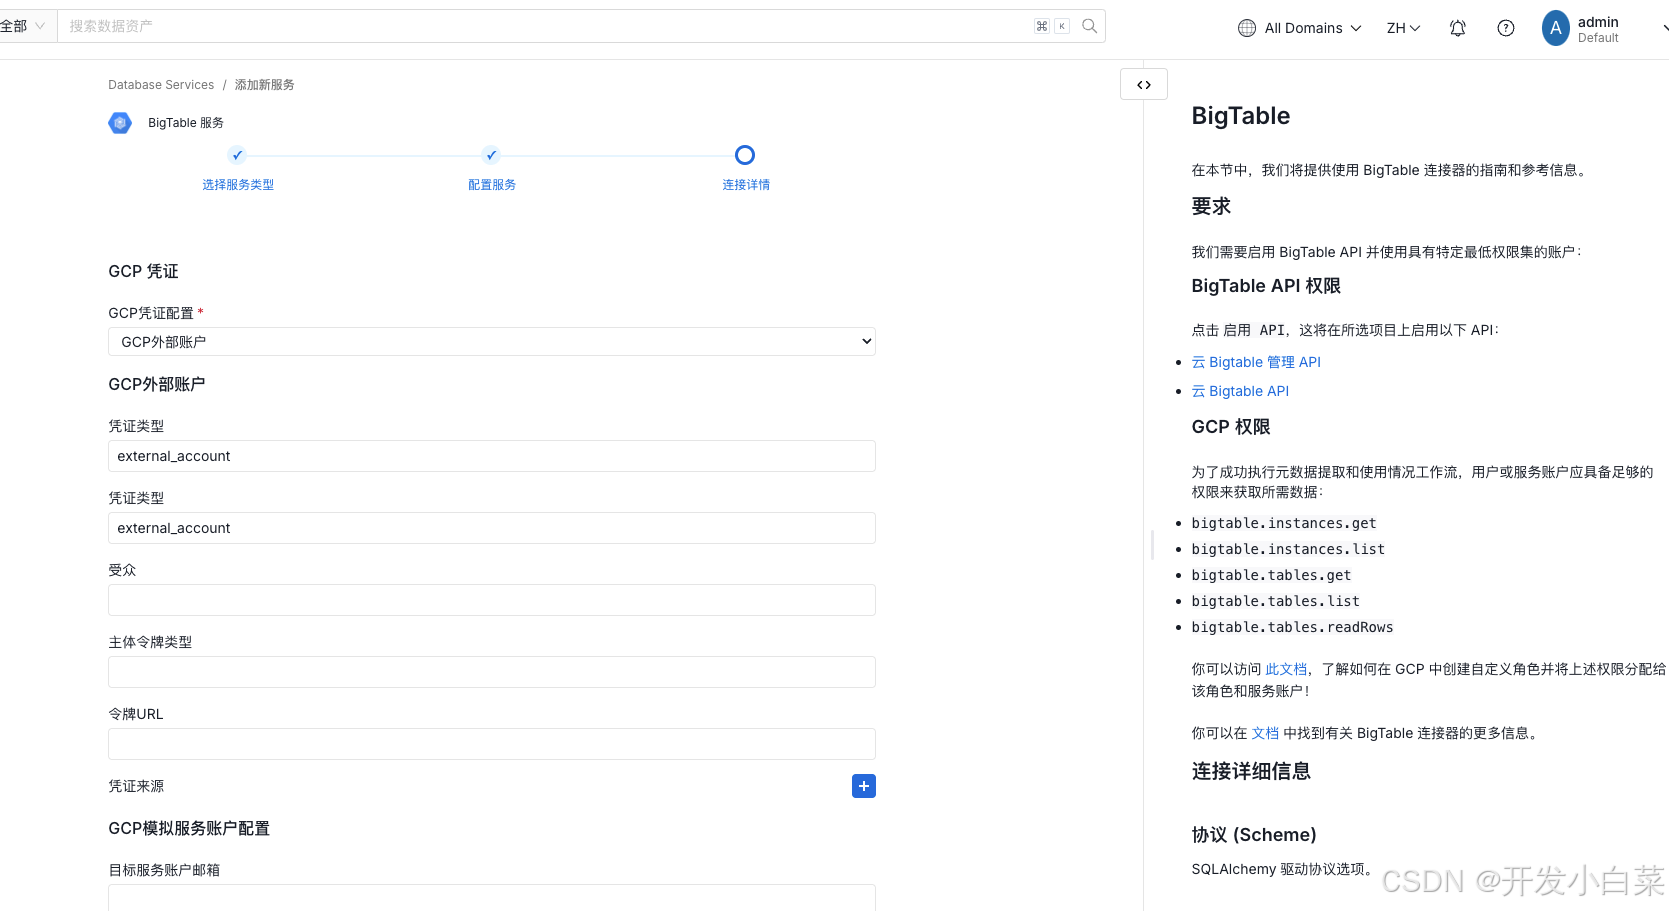Image resolution: width=1669 pixels, height=911 pixels.
Task: Click the 凭证来源 label
Action: pos(136,786)
